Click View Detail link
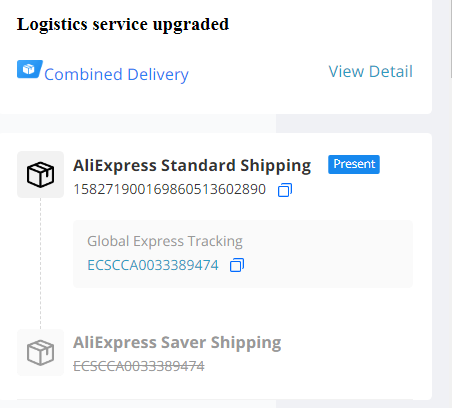The width and height of the screenshot is (452, 408). tap(371, 71)
